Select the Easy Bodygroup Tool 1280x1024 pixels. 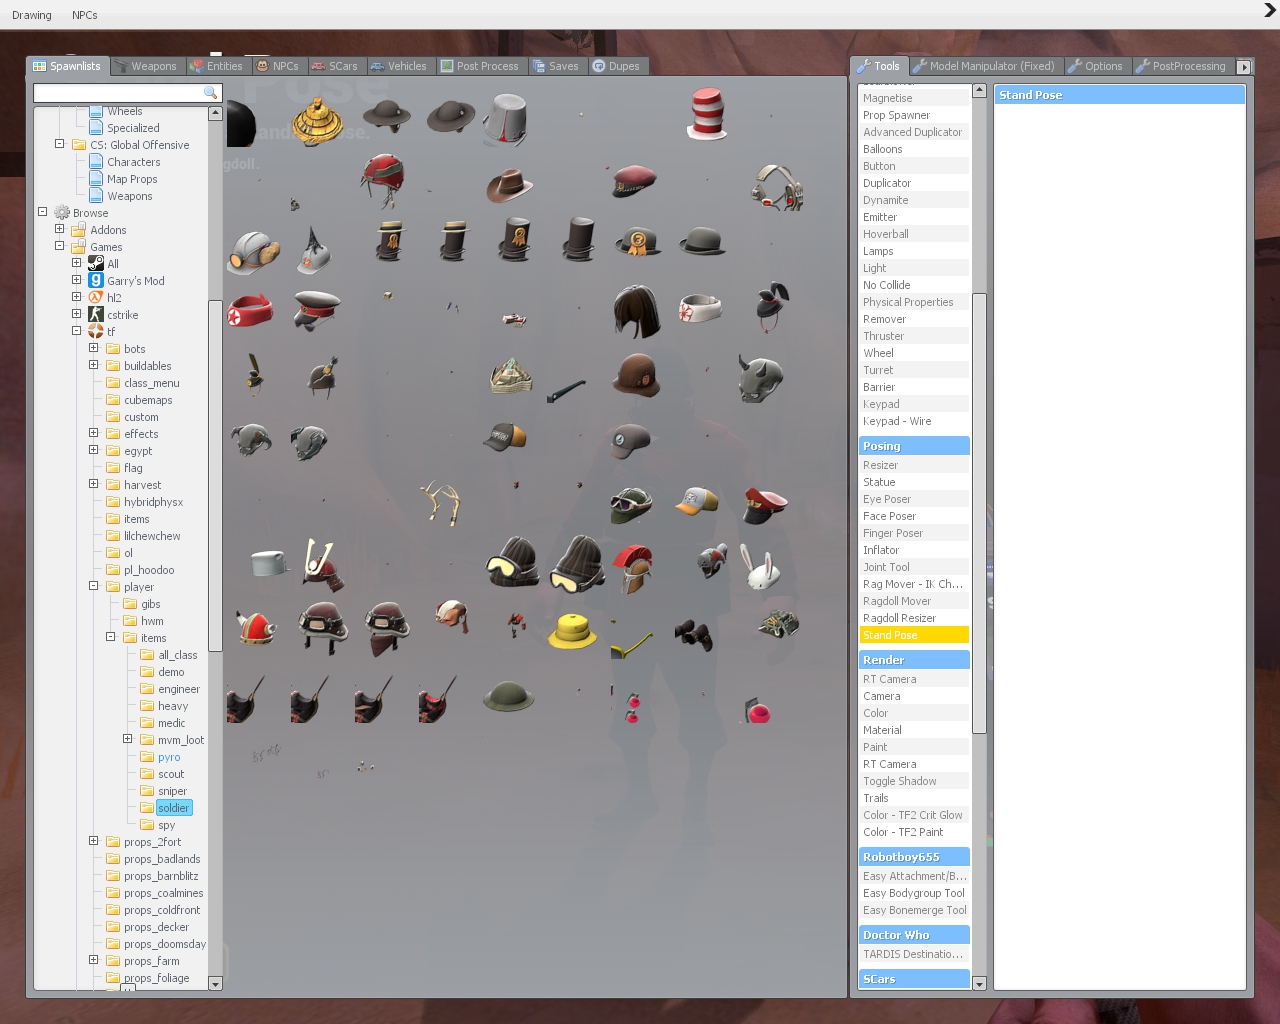click(x=914, y=893)
